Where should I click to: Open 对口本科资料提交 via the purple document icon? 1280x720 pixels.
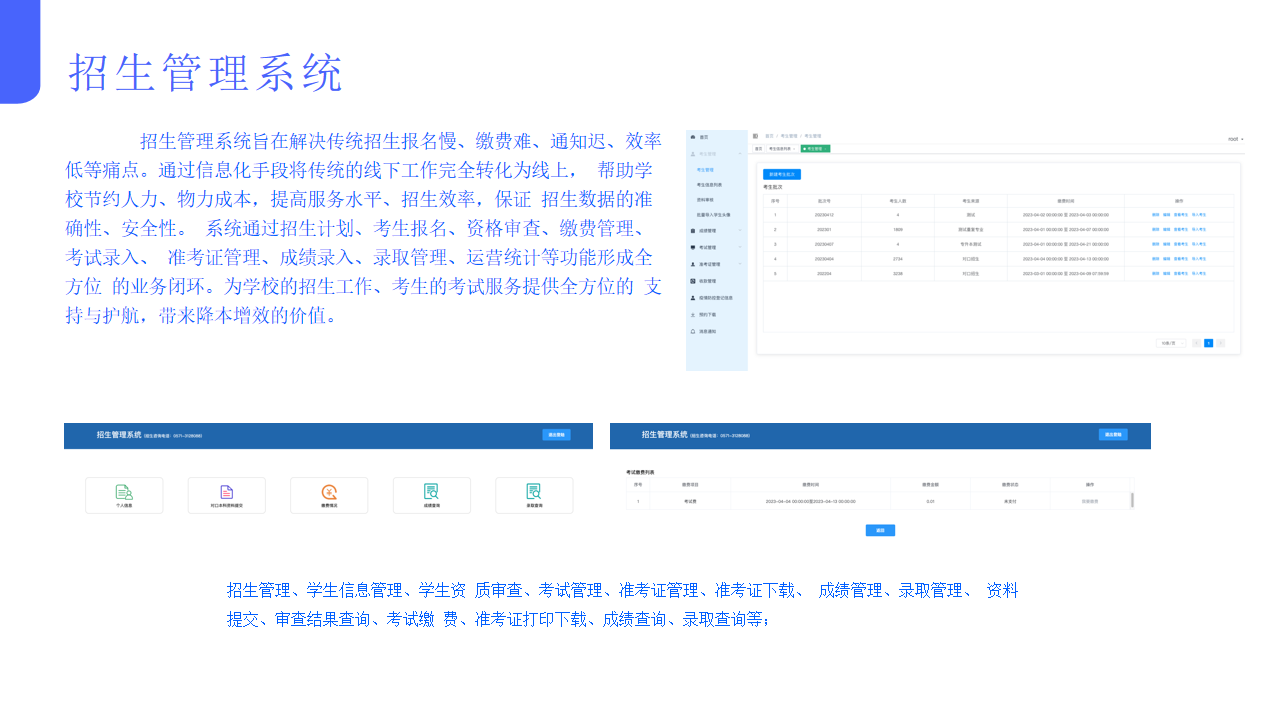[226, 492]
